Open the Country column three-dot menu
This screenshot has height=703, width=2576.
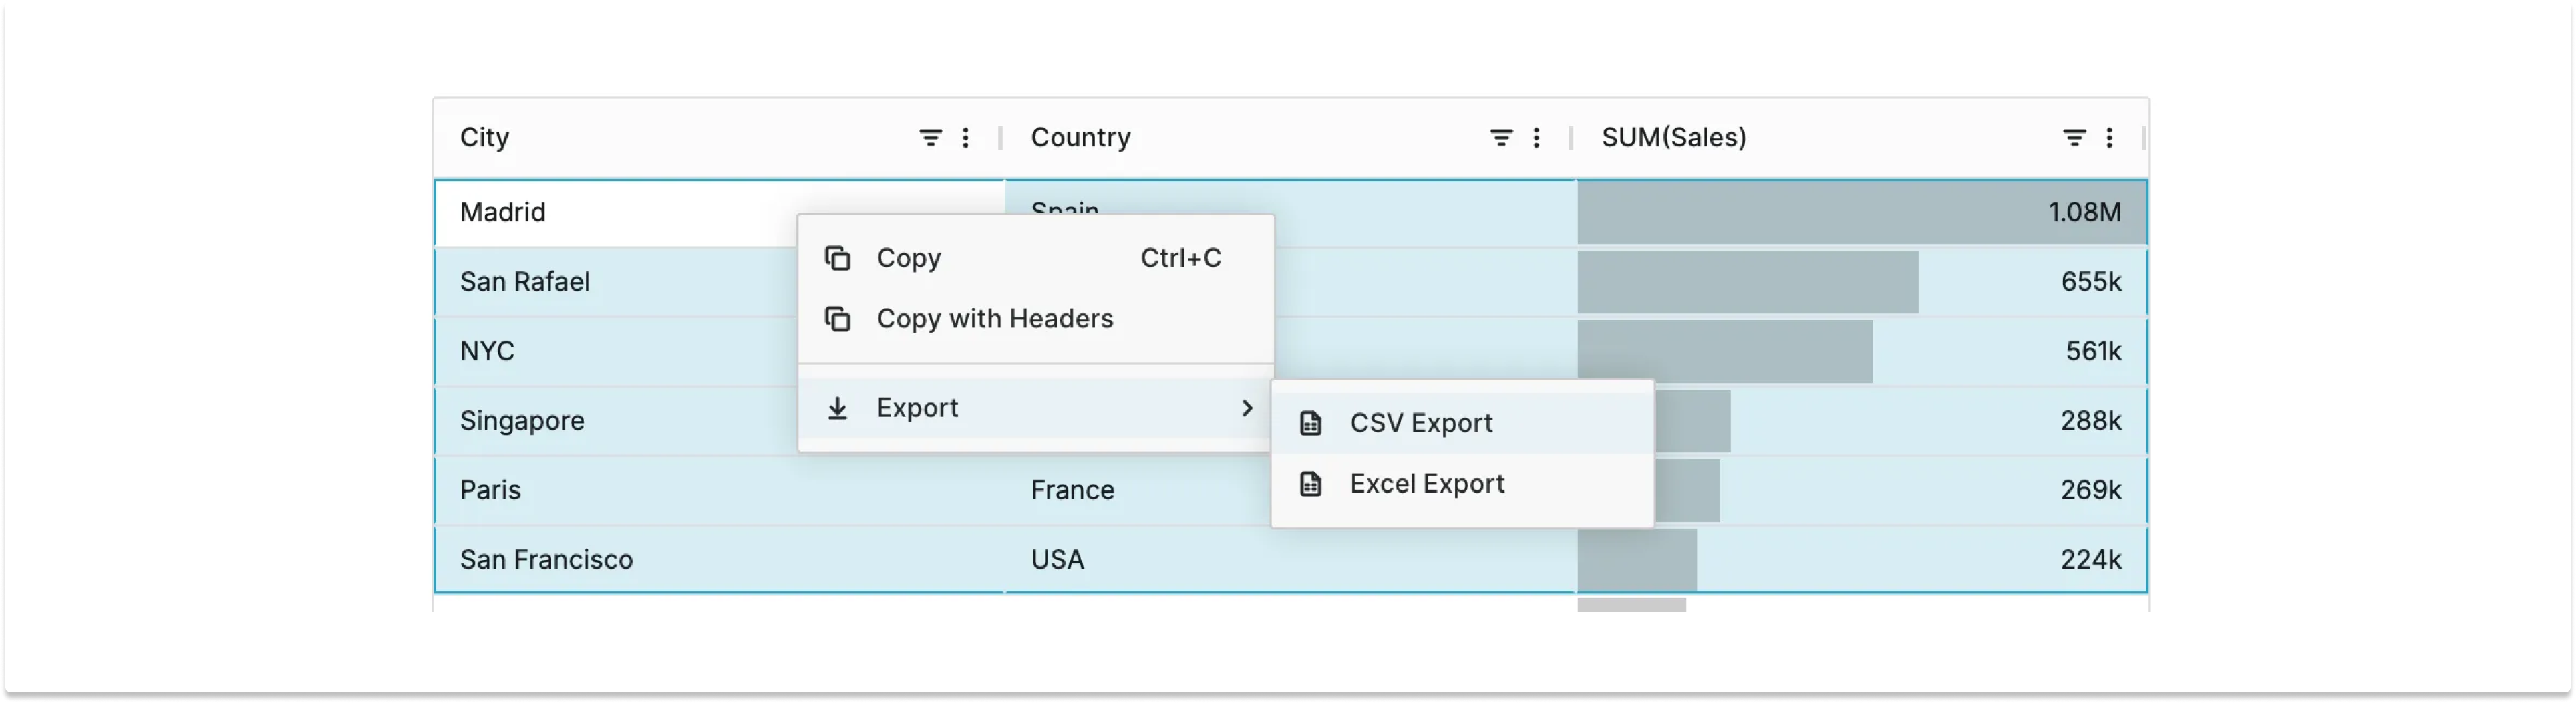1536,137
